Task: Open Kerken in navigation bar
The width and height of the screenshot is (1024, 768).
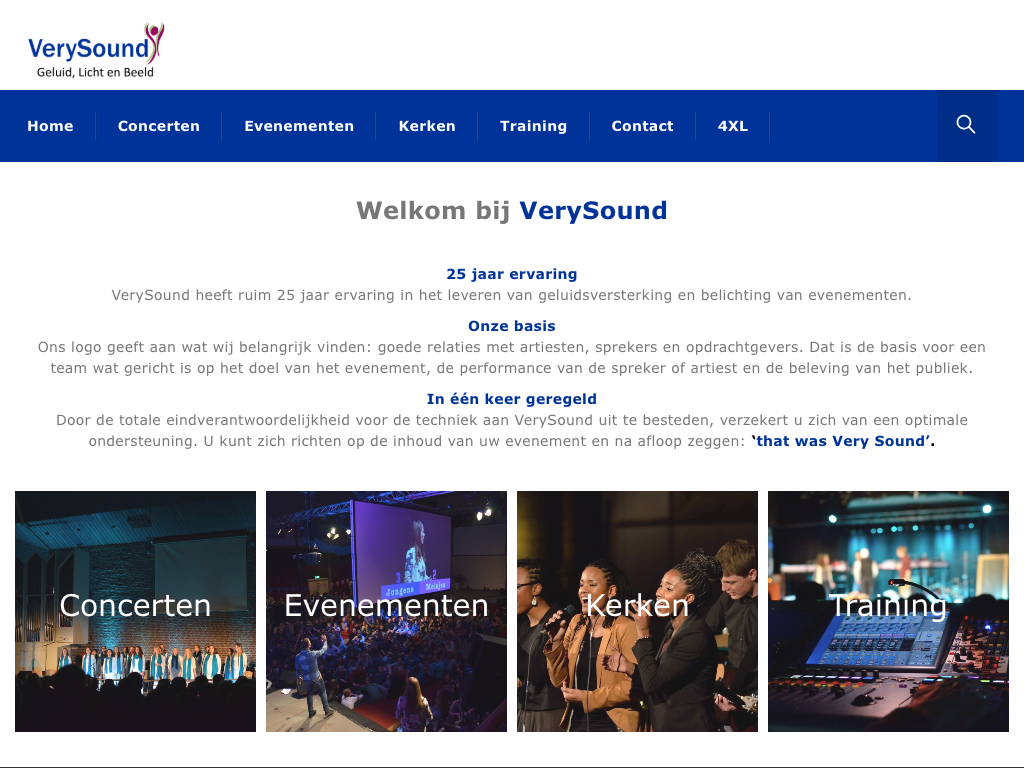Action: [x=427, y=126]
